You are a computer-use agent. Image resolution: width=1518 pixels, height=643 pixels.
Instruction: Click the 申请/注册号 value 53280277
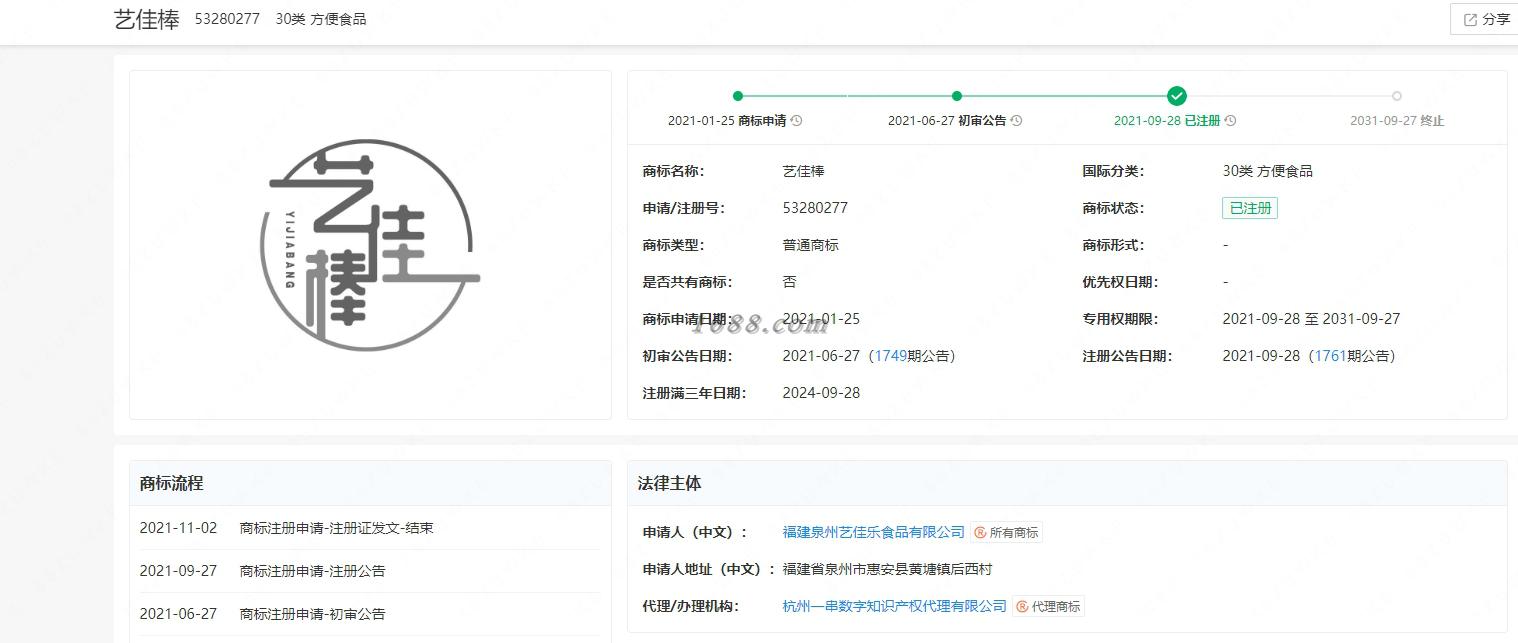point(815,208)
